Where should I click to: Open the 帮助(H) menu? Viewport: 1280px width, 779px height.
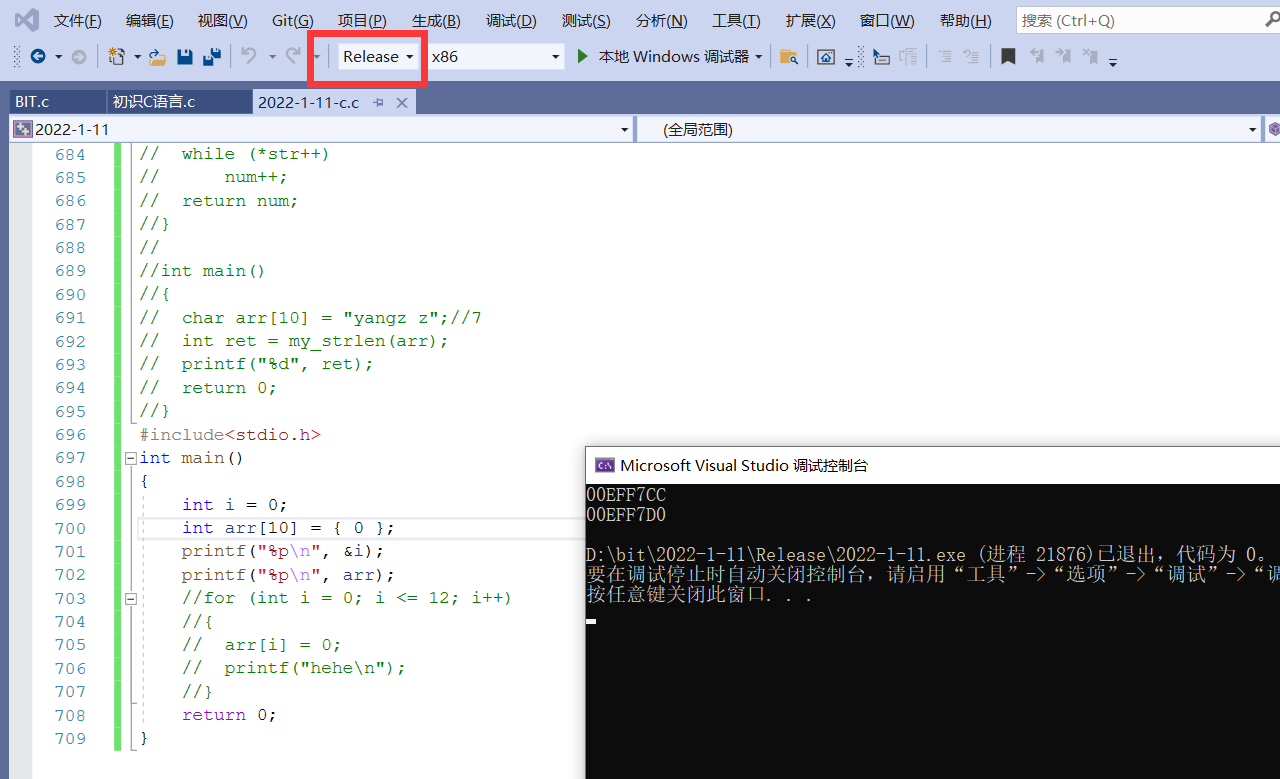[x=965, y=21]
